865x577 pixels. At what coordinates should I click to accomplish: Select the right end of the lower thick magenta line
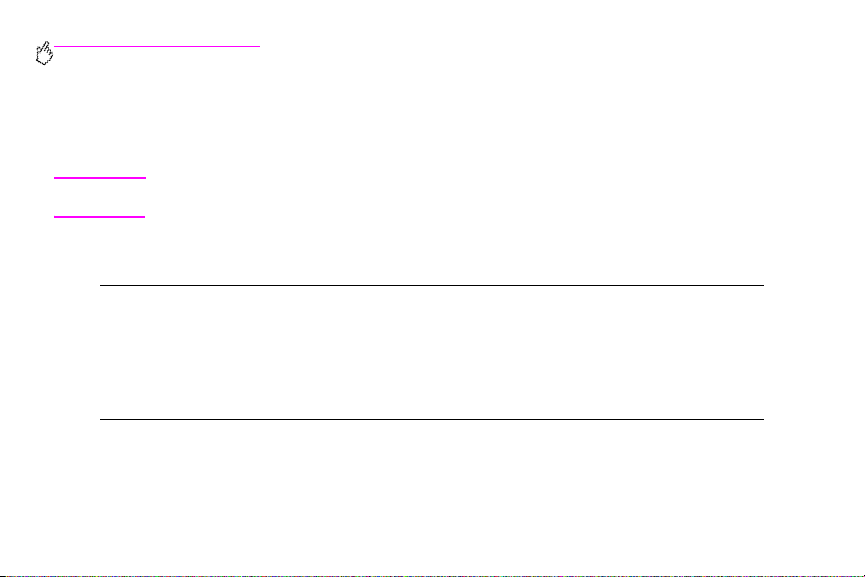(143, 217)
